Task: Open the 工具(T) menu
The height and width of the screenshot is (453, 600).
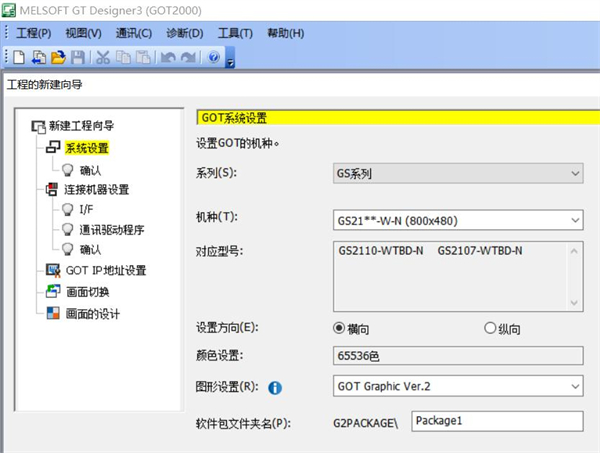Action: click(235, 33)
